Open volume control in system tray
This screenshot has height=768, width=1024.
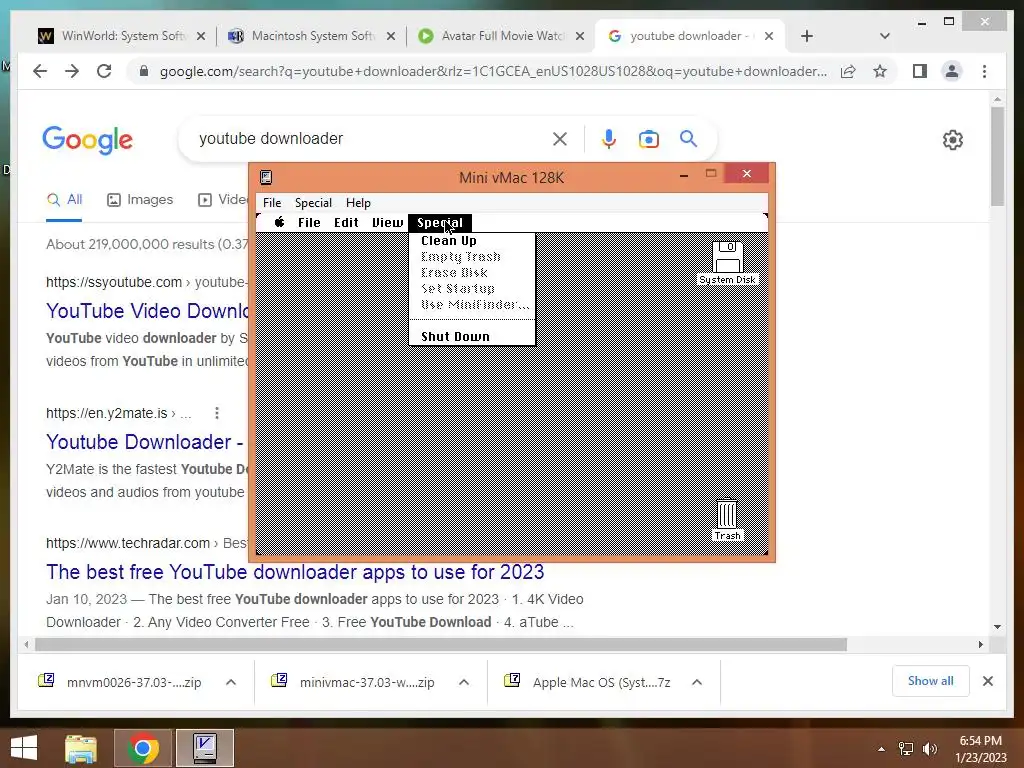[x=930, y=749]
